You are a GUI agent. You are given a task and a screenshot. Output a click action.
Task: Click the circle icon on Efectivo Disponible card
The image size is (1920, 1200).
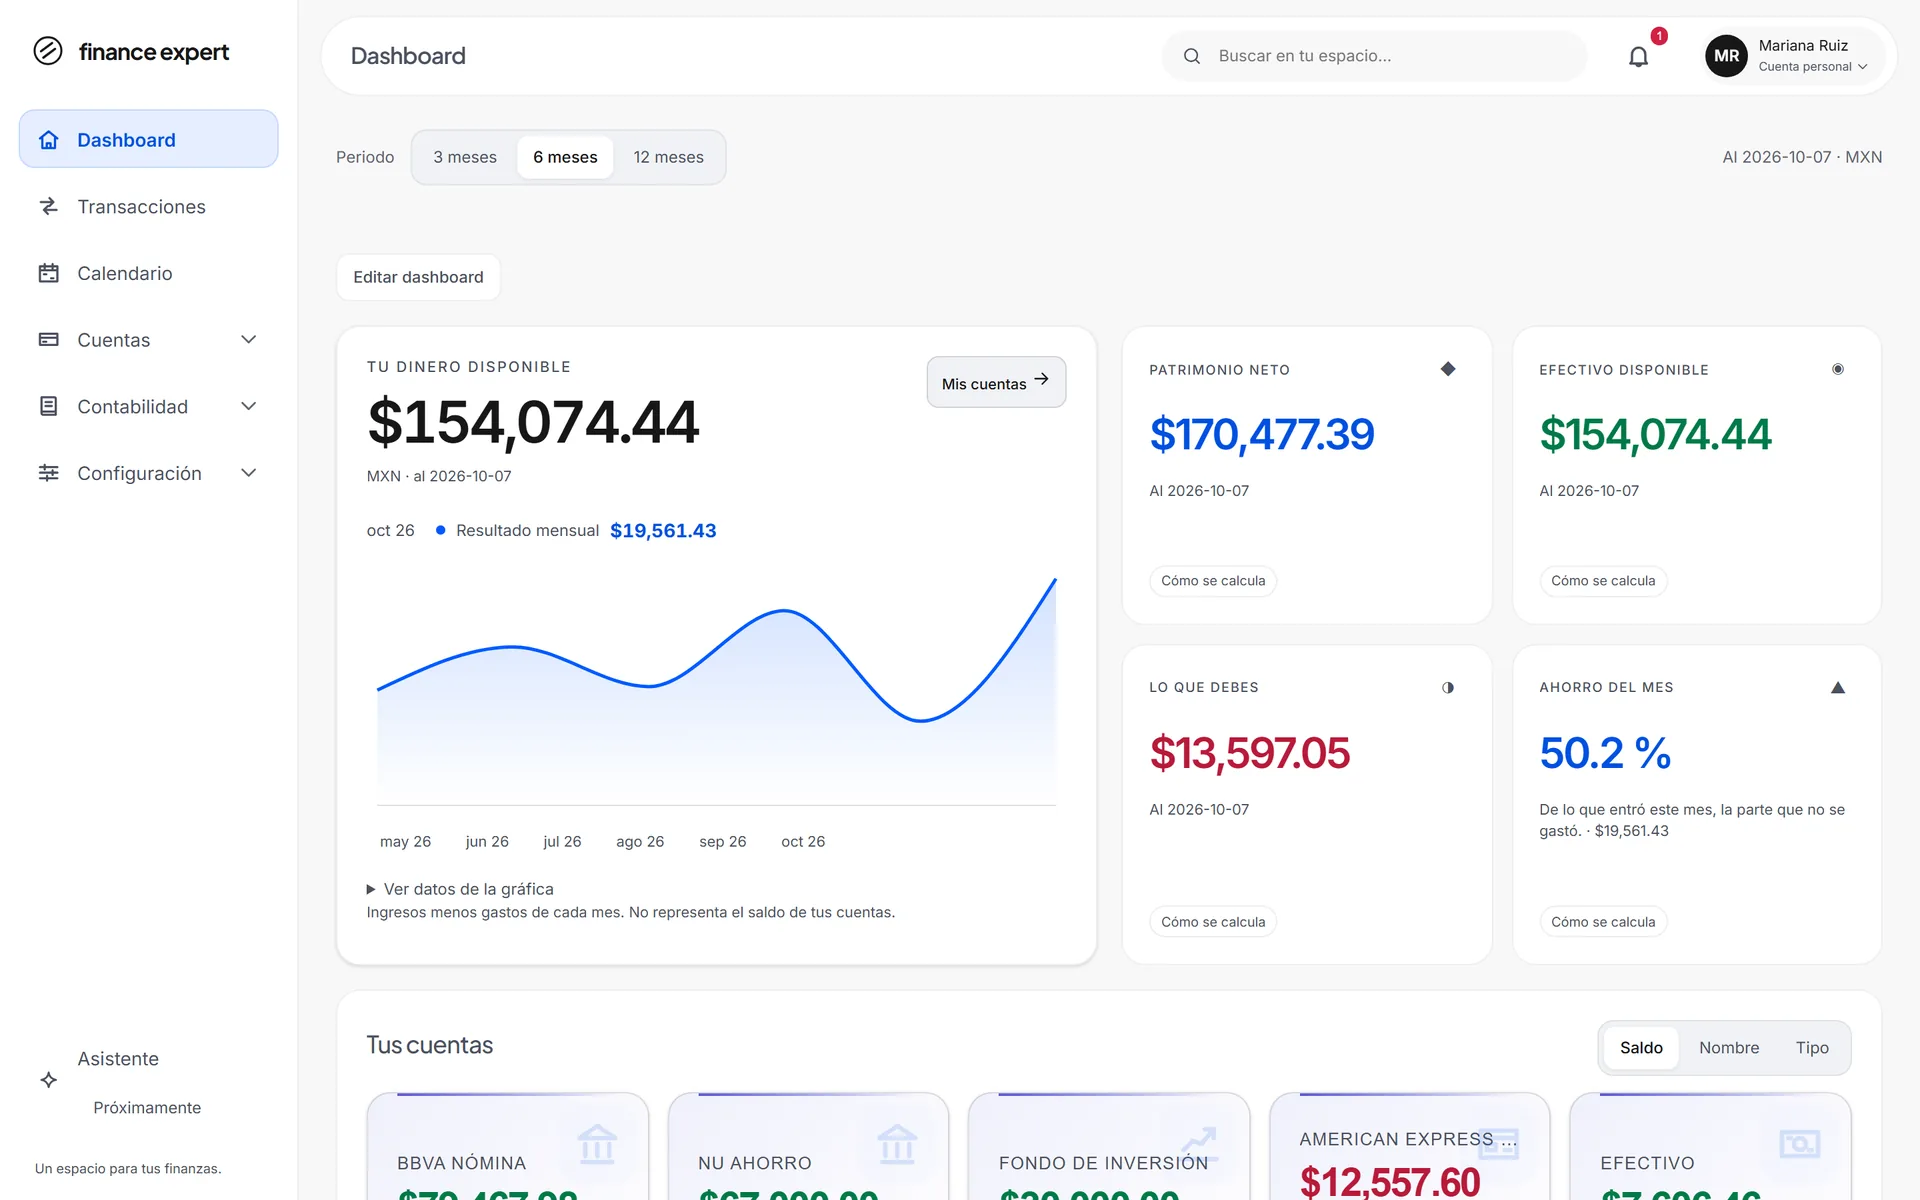(1838, 369)
